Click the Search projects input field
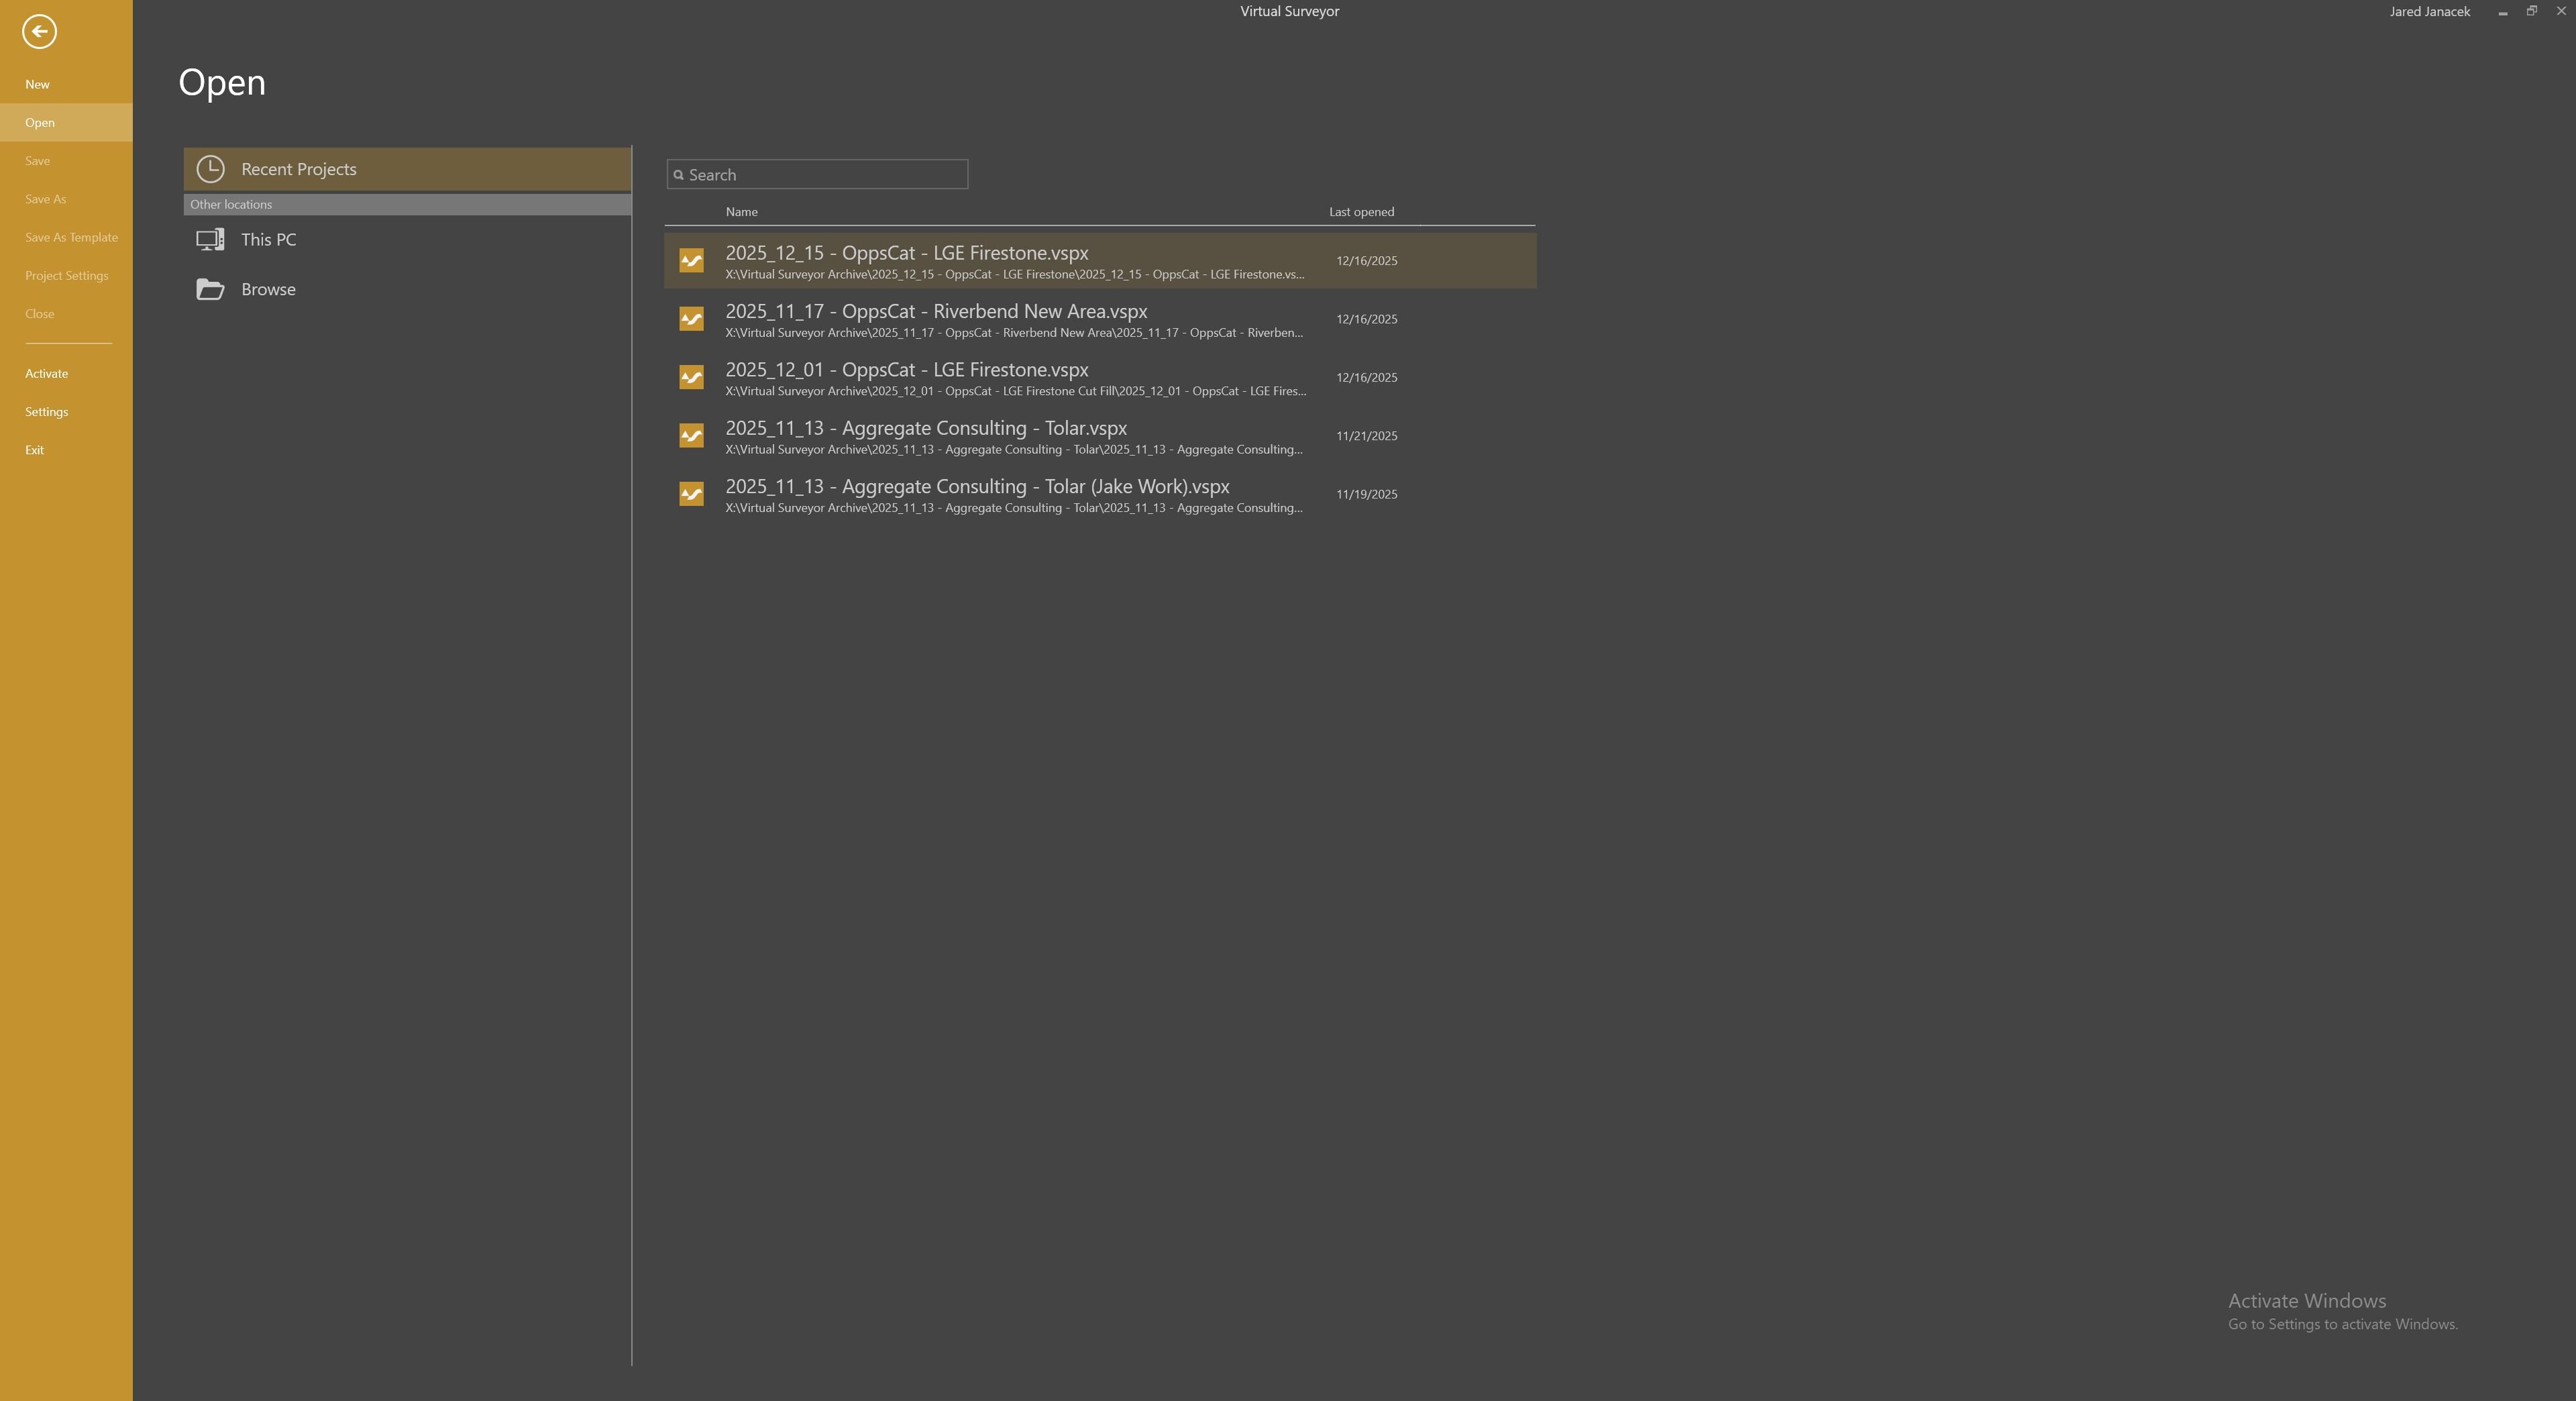 tap(817, 175)
